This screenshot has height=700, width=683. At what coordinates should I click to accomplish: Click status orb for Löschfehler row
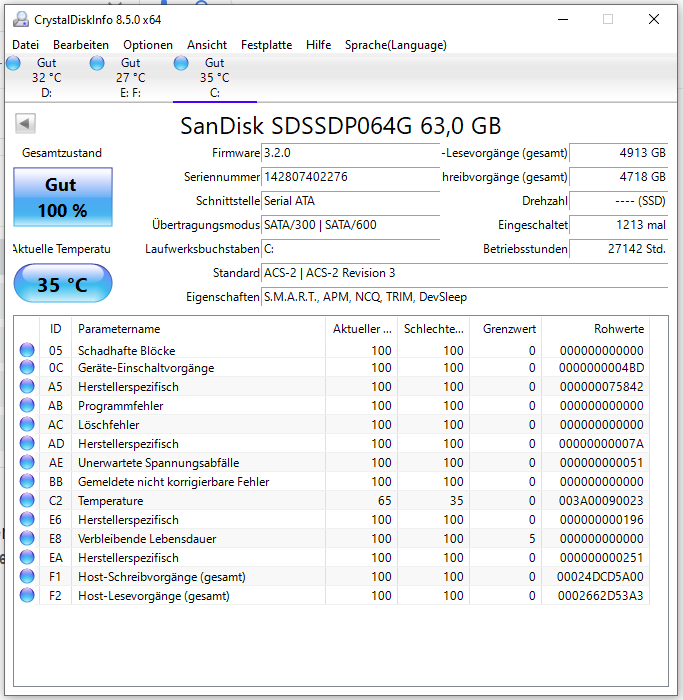(x=27, y=424)
